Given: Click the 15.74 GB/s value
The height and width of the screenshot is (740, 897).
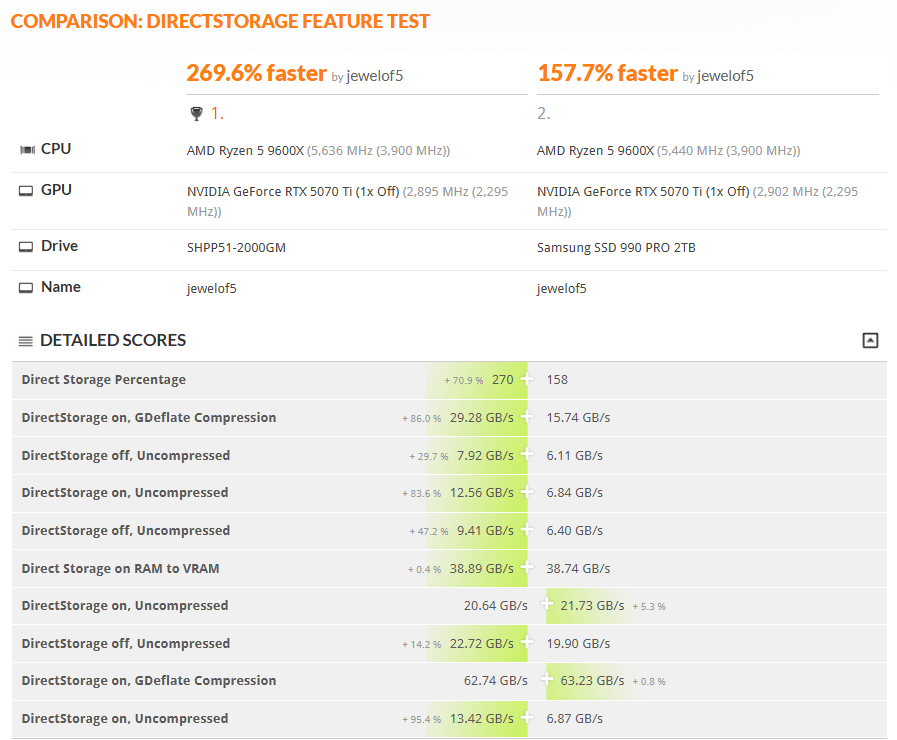Looking at the screenshot, I should point(578,418).
